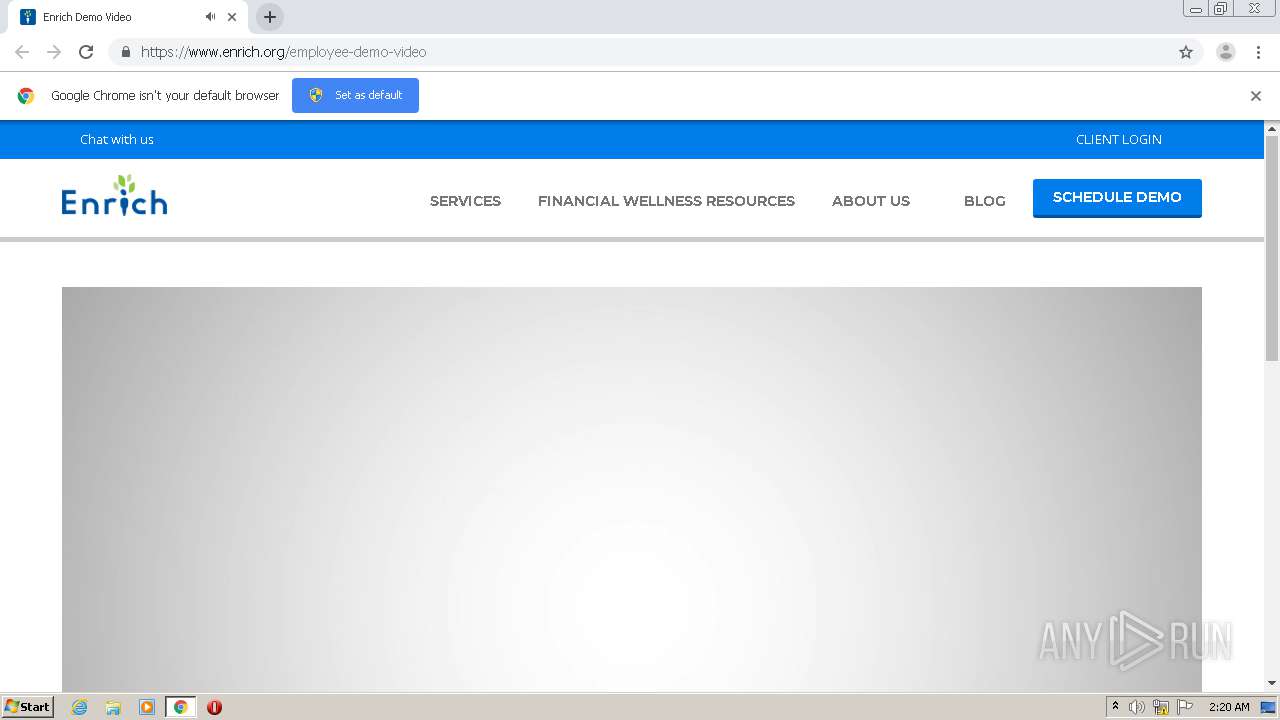1280x720 pixels.
Task: Open the Chrome three-dot menu
Action: pyautogui.click(x=1258, y=52)
